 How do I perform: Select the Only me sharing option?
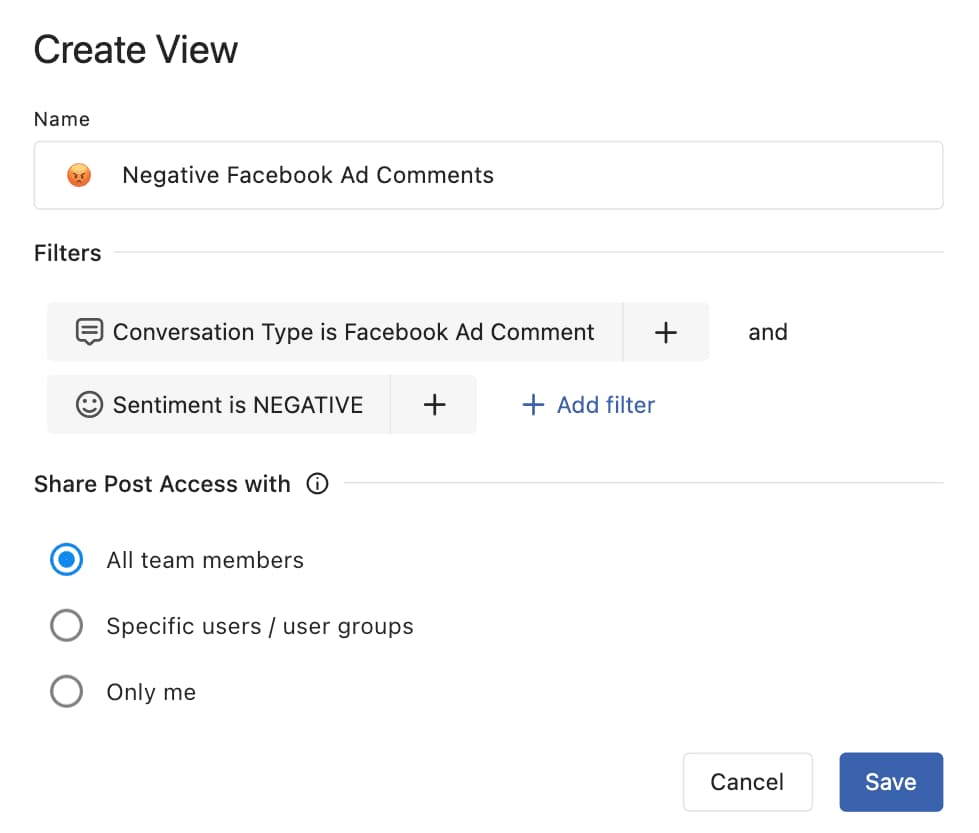pos(66,691)
